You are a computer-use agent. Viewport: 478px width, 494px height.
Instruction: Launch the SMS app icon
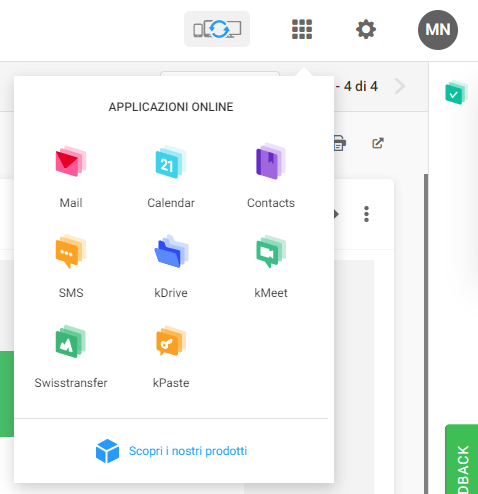(71, 251)
